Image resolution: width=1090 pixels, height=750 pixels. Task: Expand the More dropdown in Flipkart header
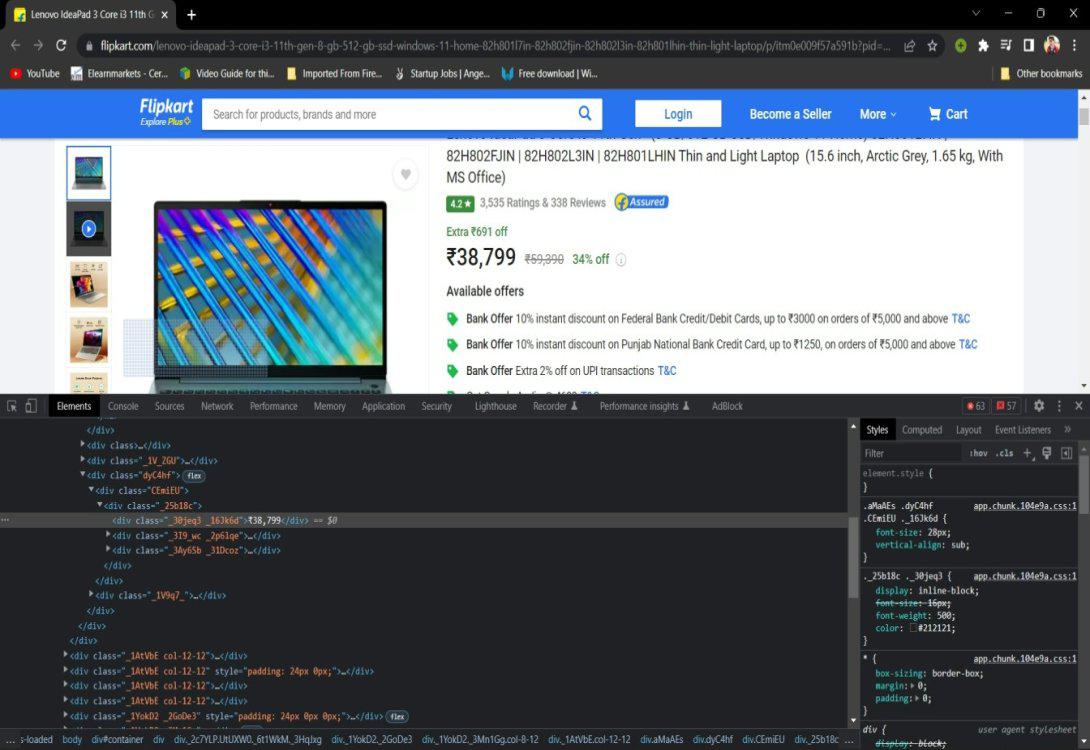click(x=878, y=114)
